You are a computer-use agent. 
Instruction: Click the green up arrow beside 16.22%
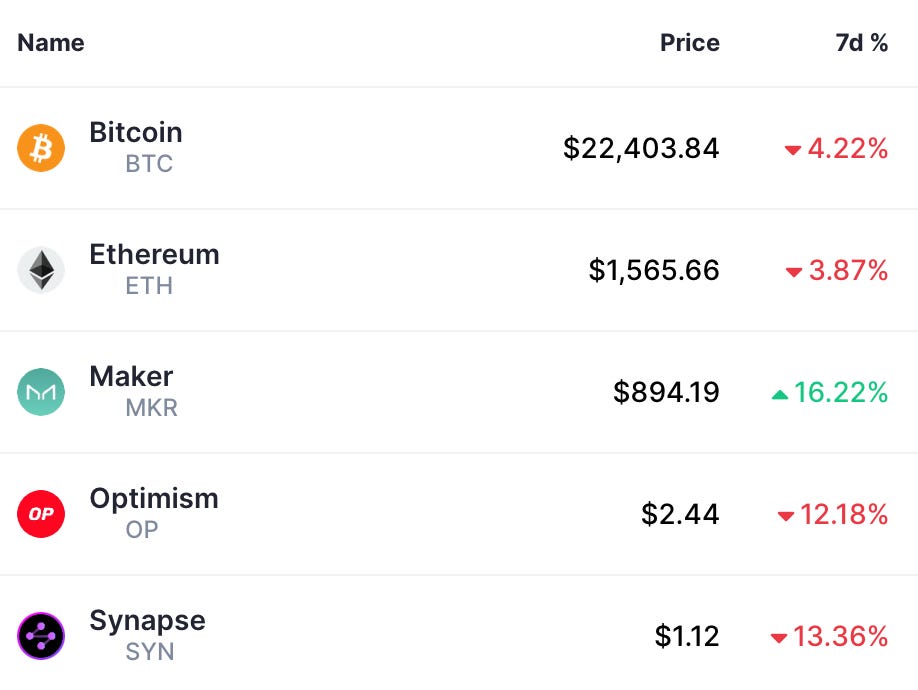click(780, 394)
